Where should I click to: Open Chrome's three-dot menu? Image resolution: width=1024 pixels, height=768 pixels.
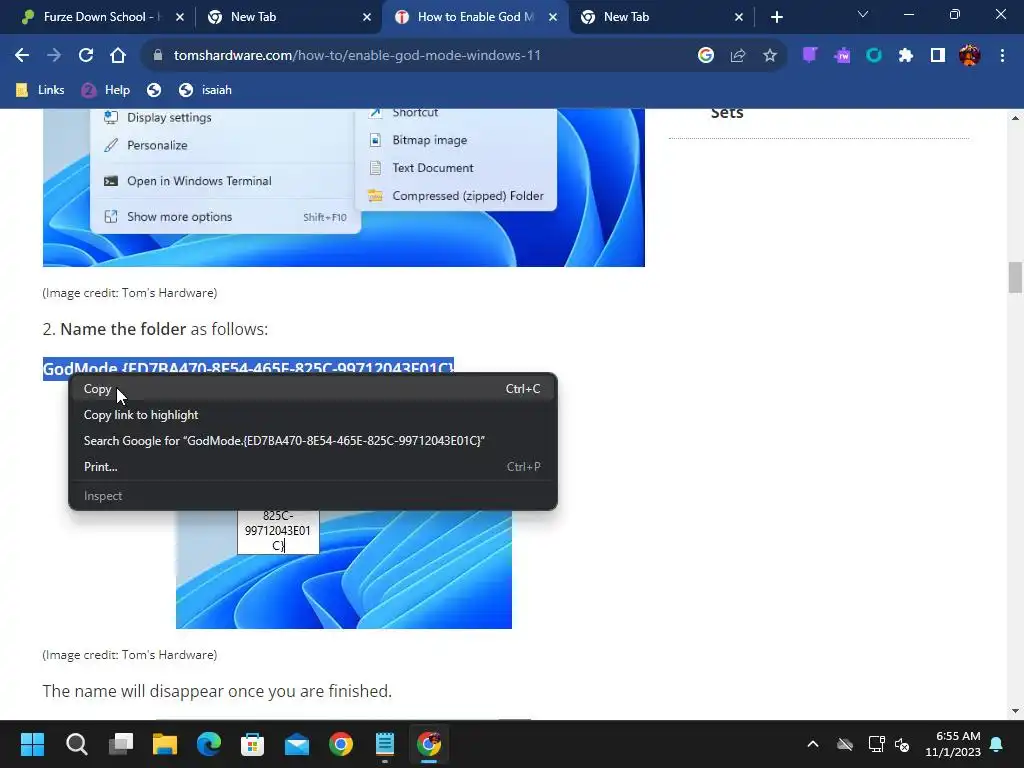1002,56
